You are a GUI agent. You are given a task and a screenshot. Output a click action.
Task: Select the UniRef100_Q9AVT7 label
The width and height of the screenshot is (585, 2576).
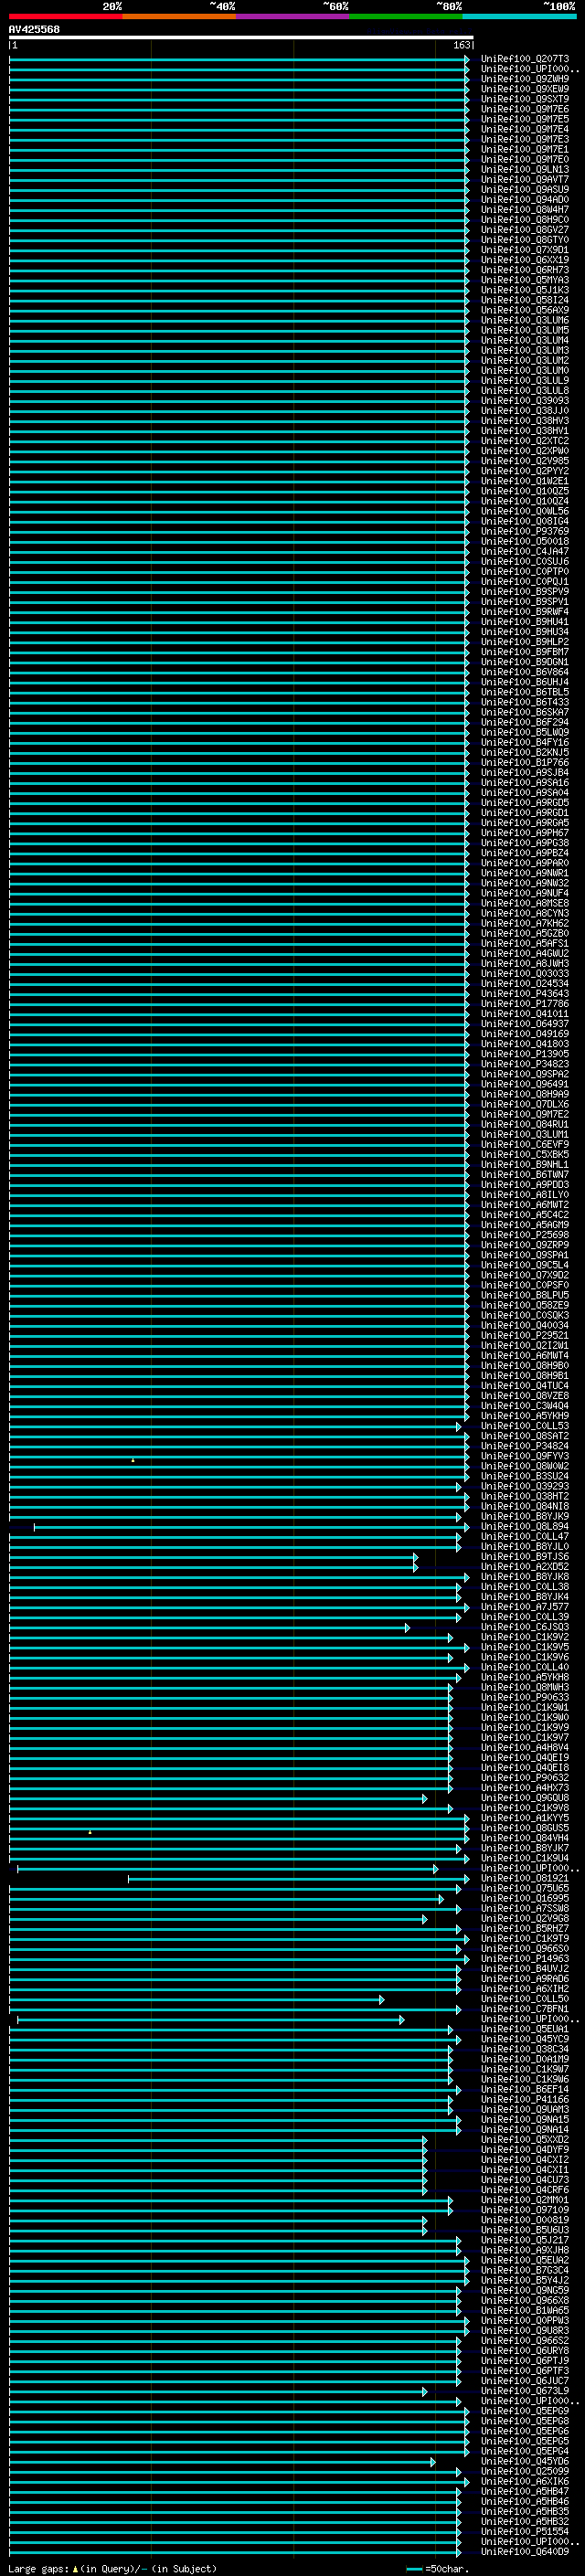(525, 180)
